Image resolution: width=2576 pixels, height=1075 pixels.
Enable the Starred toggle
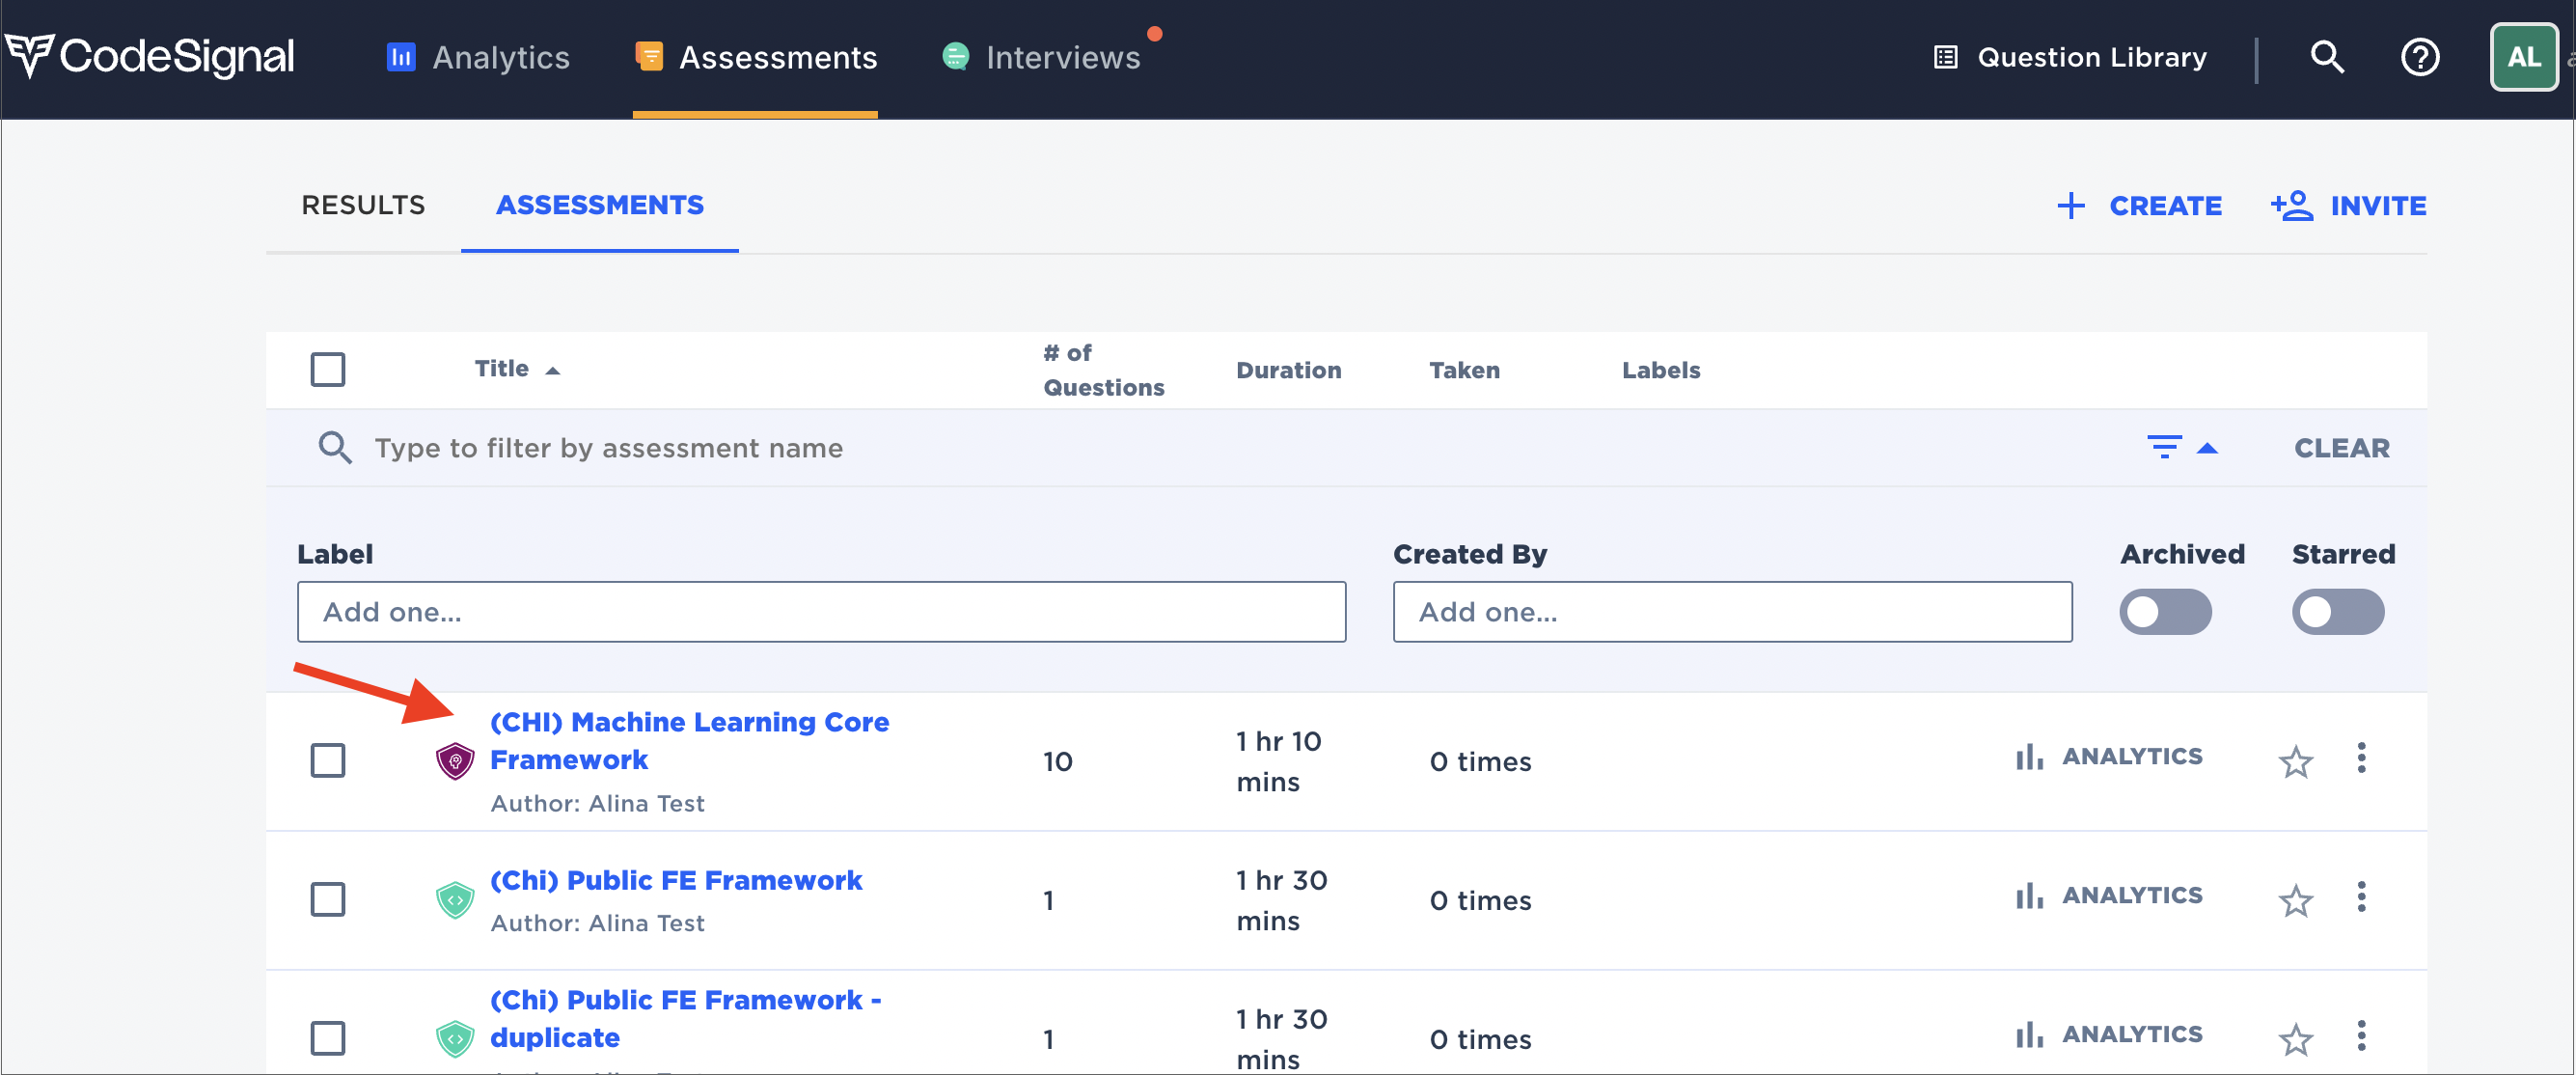[x=2337, y=612]
